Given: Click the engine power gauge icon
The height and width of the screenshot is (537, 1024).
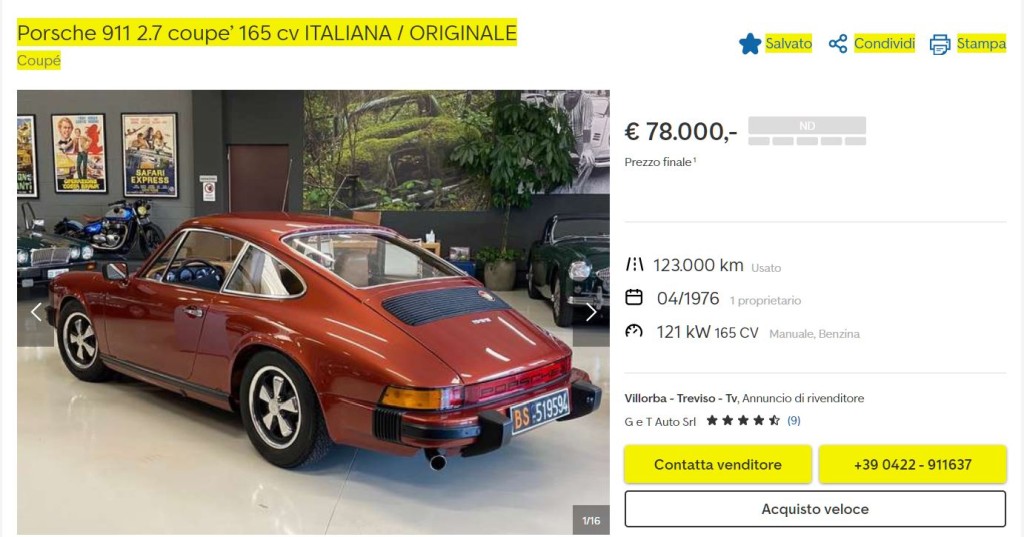Looking at the screenshot, I should [634, 331].
